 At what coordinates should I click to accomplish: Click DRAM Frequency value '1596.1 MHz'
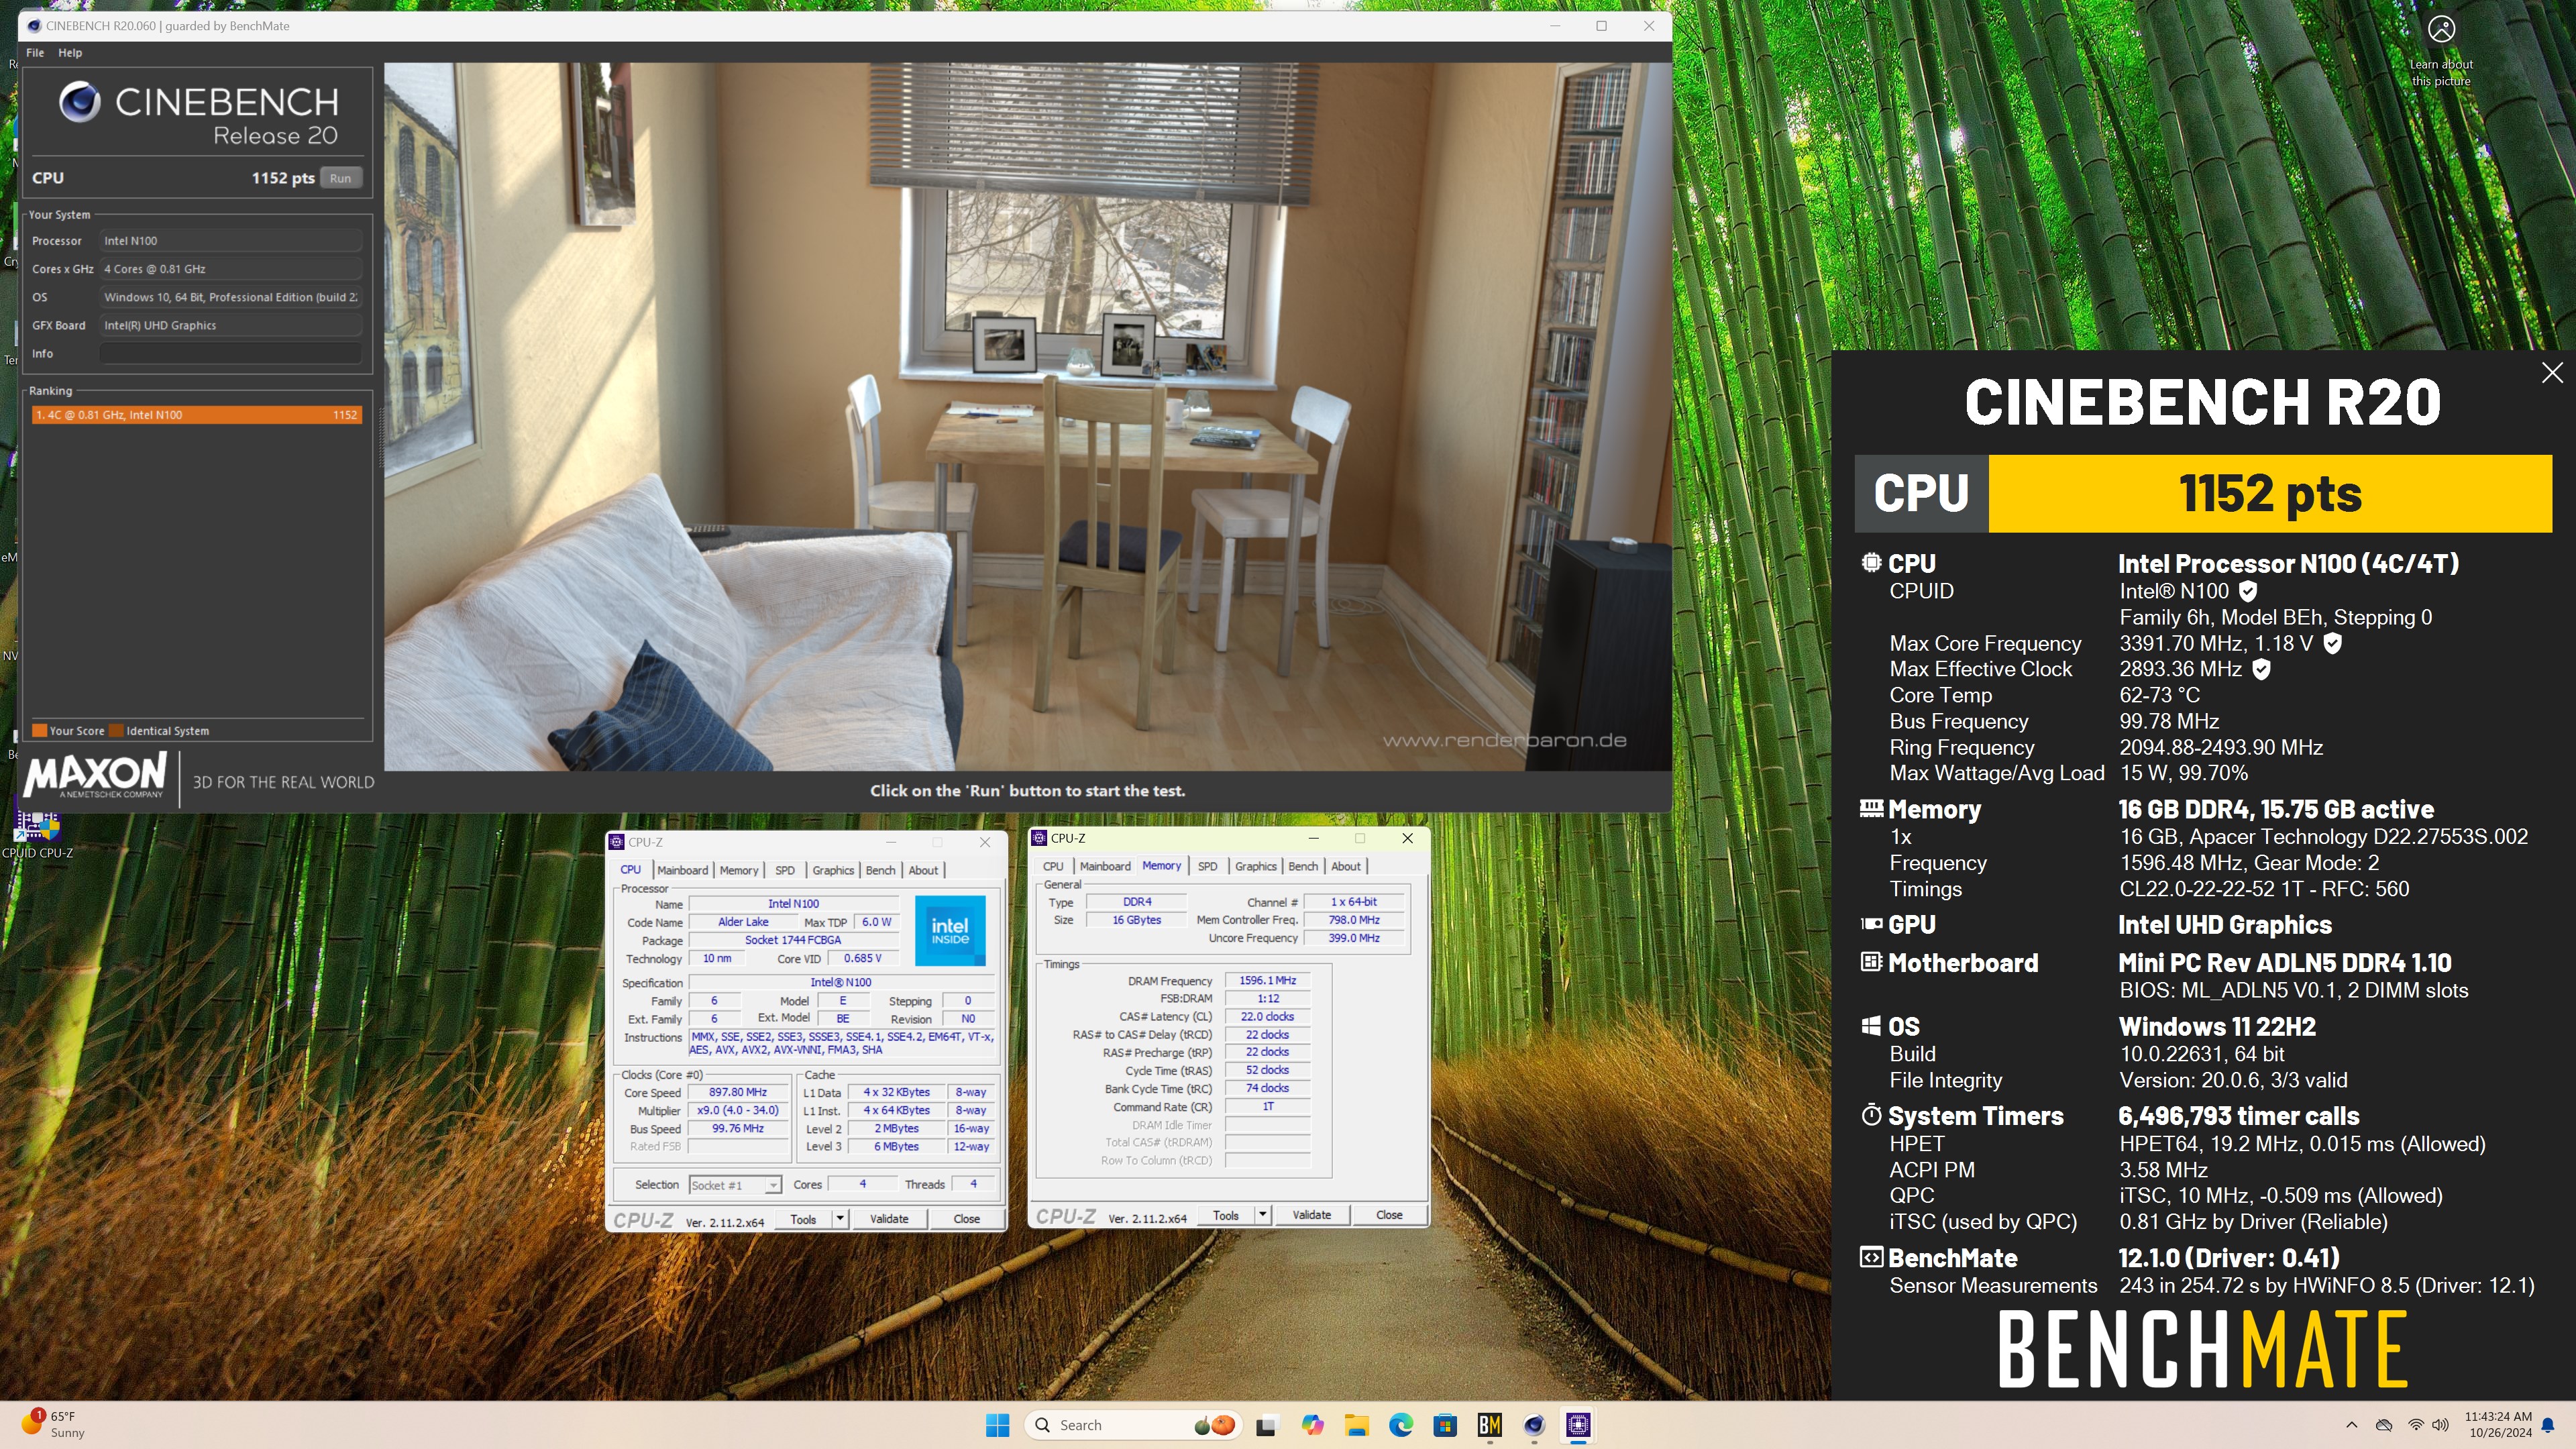pos(1267,981)
